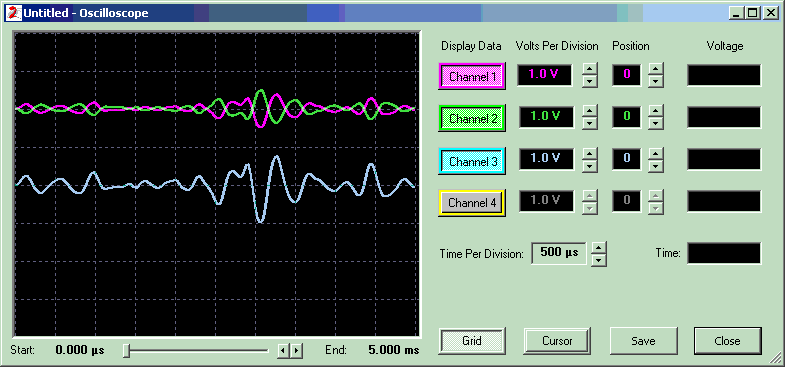Click Channel 3 voltage readout box

(724, 159)
